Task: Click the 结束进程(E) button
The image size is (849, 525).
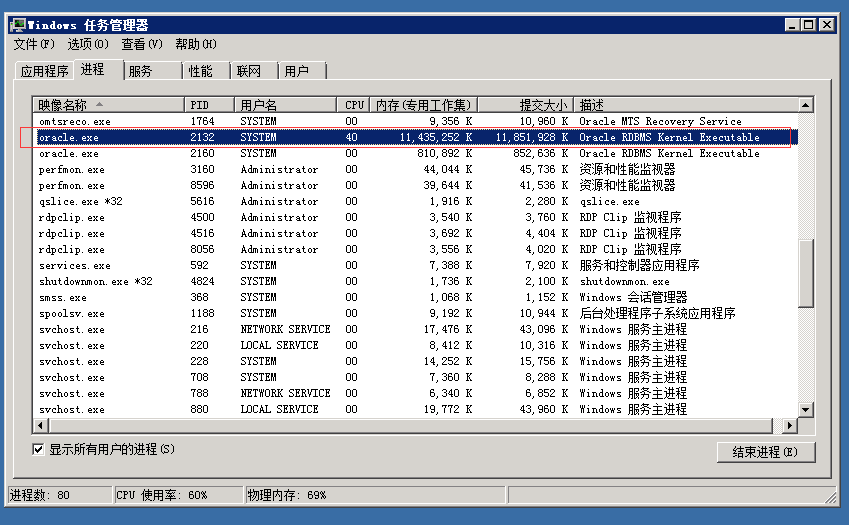Action: coord(766,452)
